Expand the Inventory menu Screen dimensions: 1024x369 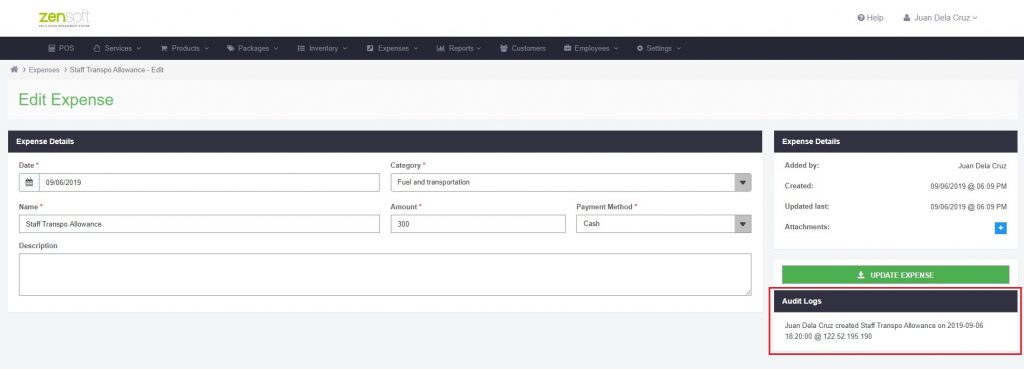[322, 48]
